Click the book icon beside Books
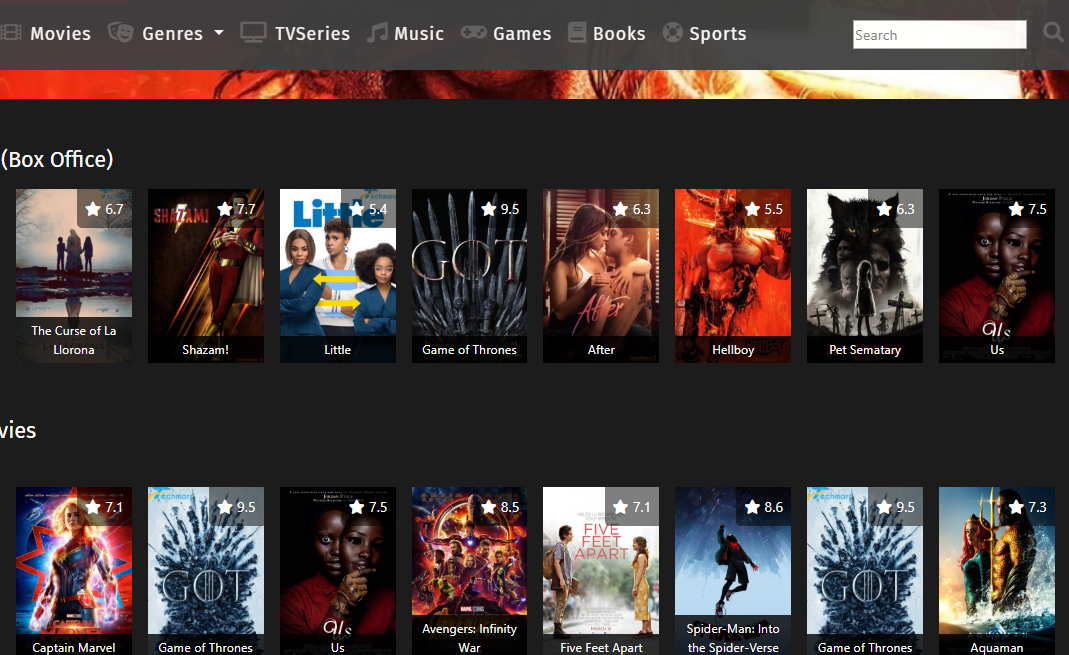The image size is (1069, 655). [x=577, y=33]
